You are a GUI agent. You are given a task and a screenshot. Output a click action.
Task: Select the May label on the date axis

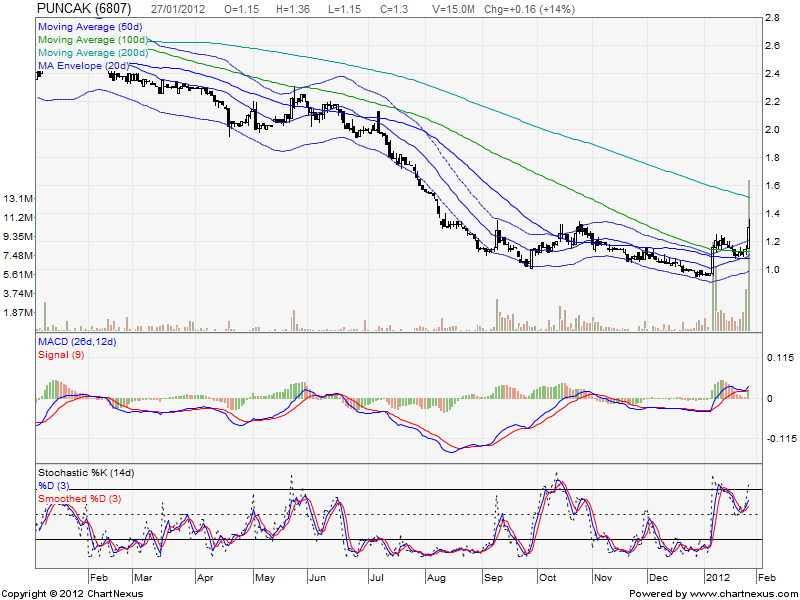tap(264, 578)
